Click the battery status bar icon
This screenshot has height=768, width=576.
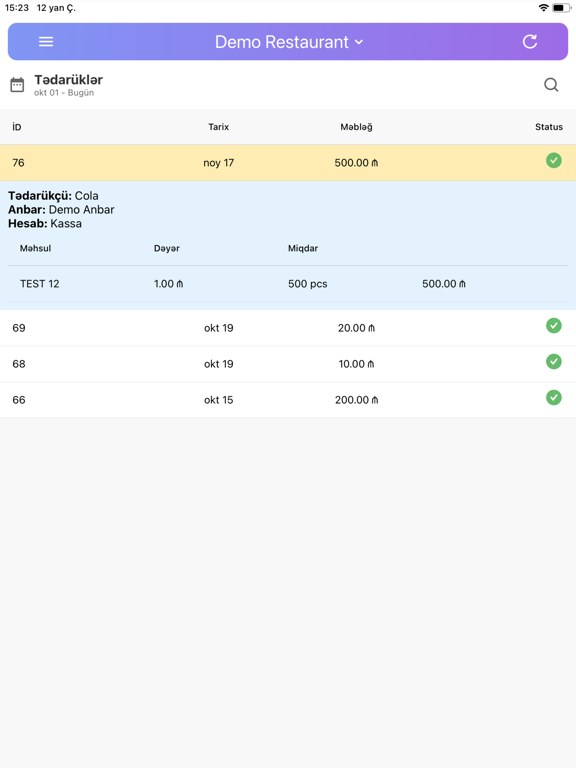tap(561, 8)
